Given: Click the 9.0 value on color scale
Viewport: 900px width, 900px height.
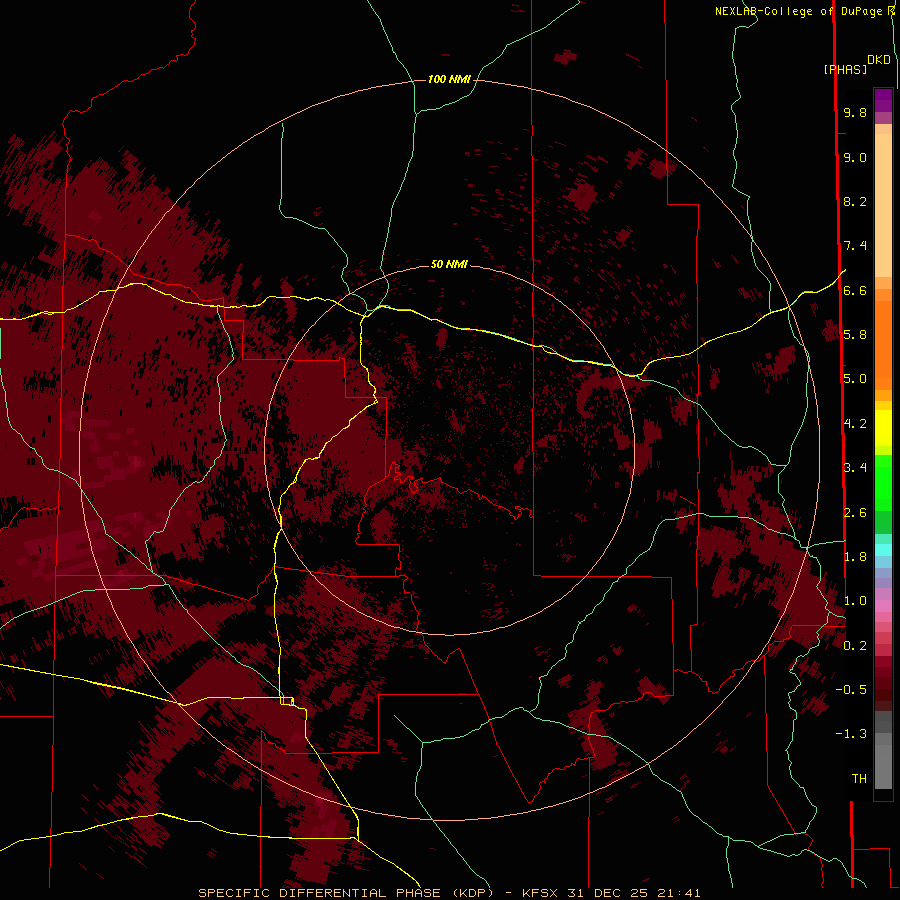Looking at the screenshot, I should [855, 157].
